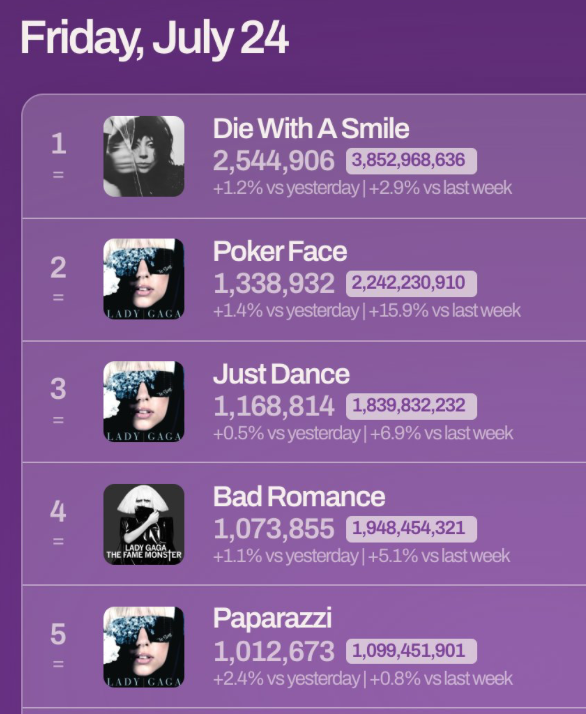Open the Die With A Smile title
The height and width of the screenshot is (714, 586).
coord(311,129)
